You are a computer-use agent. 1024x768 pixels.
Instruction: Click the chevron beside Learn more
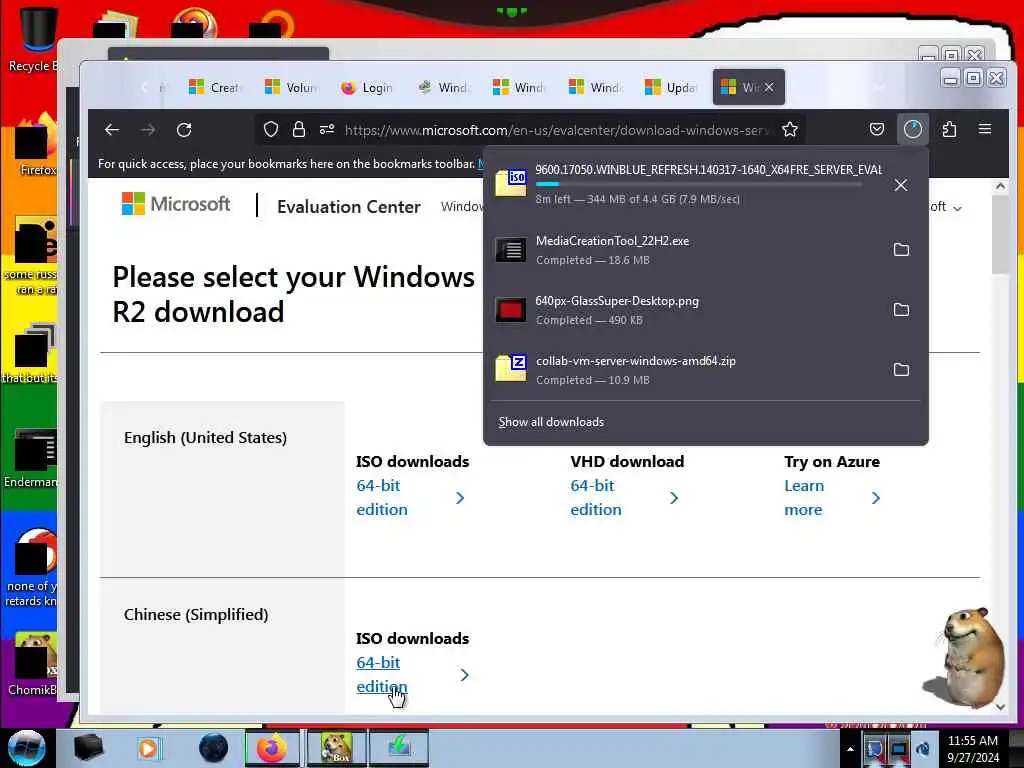876,498
